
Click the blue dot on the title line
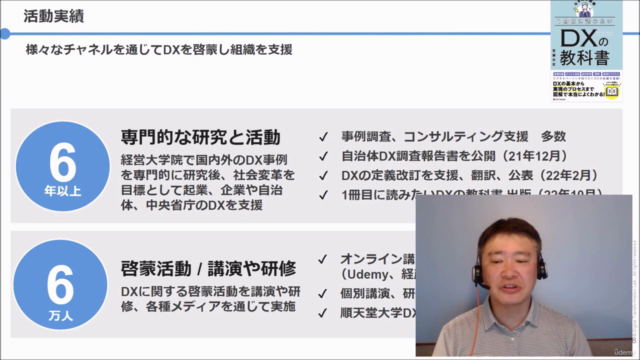[5, 34]
